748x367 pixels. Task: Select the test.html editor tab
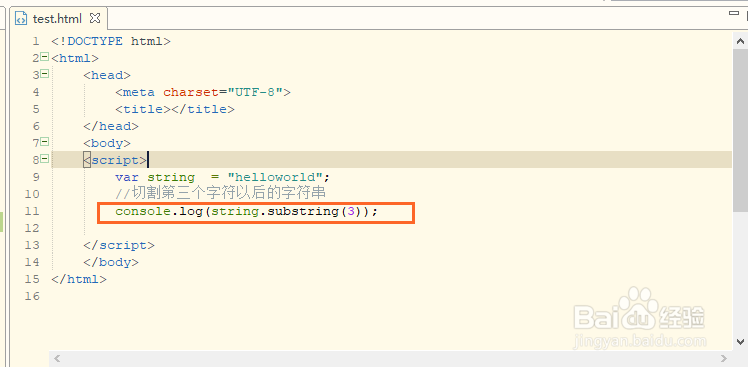pyautogui.click(x=58, y=19)
